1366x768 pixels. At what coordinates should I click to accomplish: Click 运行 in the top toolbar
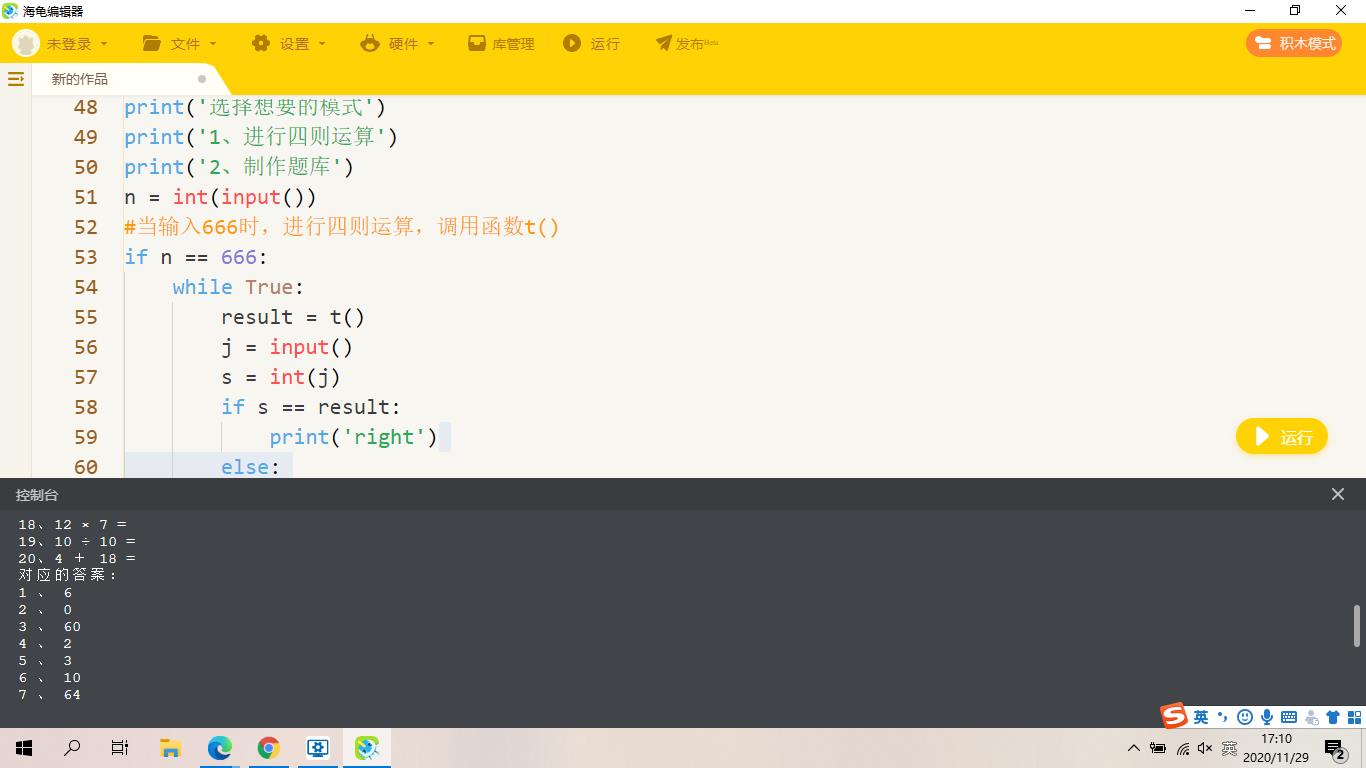point(592,44)
